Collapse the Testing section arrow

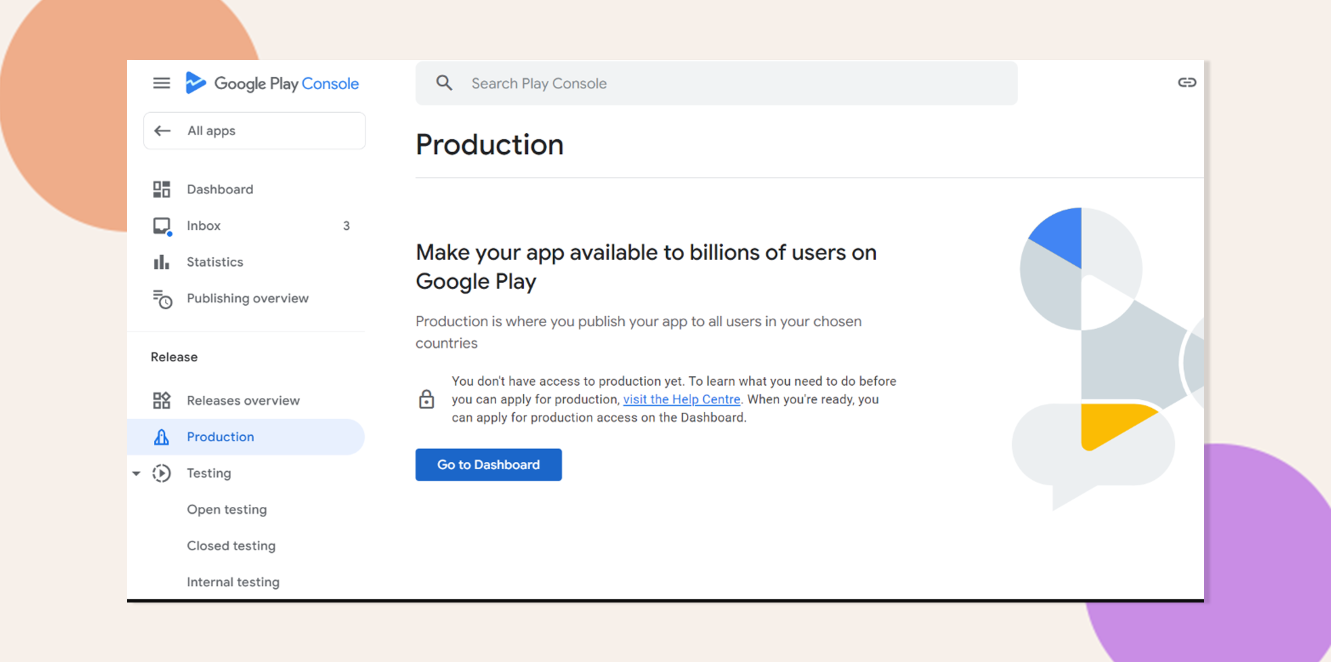click(136, 474)
